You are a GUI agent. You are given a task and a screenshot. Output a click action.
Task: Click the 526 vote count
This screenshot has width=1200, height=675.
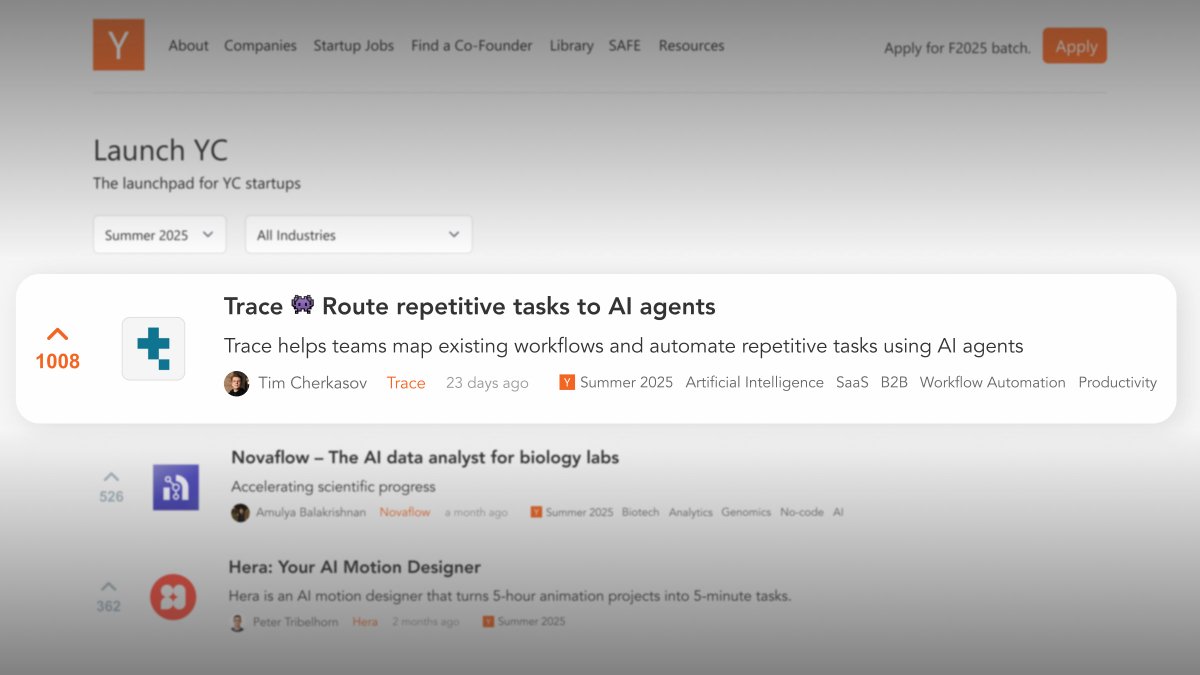pyautogui.click(x=111, y=497)
